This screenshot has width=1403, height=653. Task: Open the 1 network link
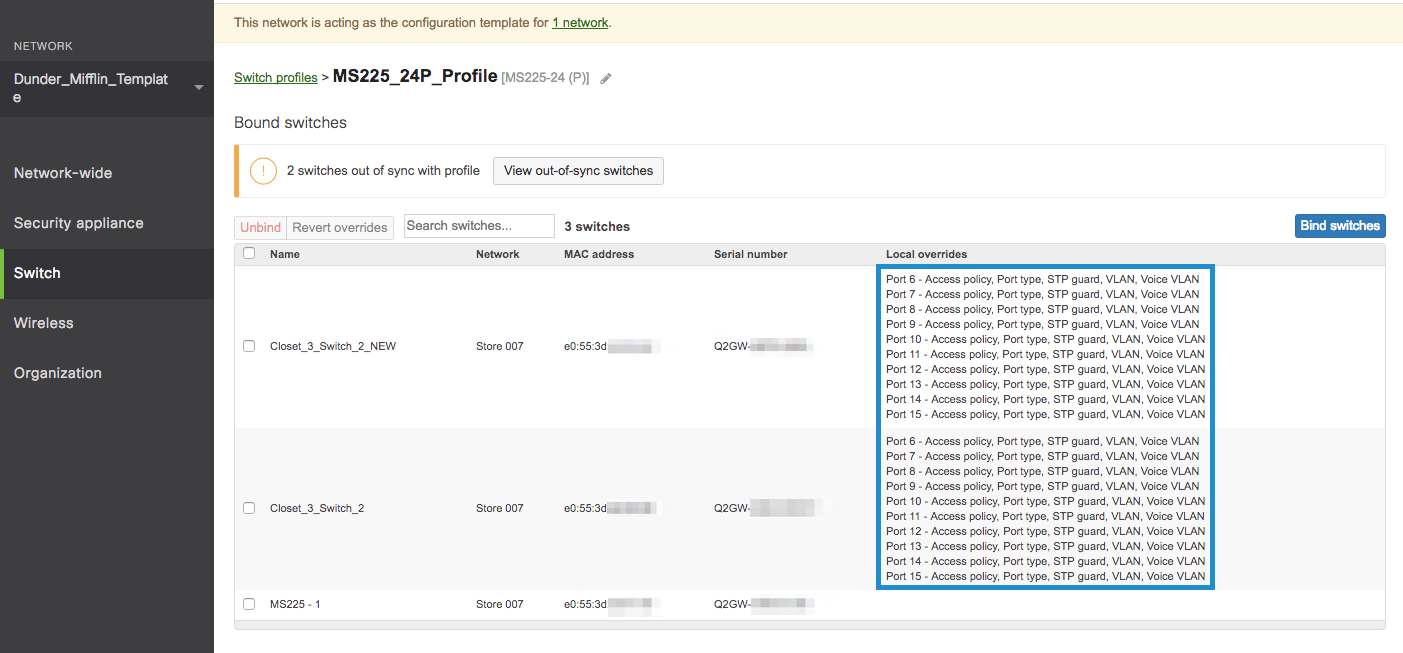(x=580, y=22)
